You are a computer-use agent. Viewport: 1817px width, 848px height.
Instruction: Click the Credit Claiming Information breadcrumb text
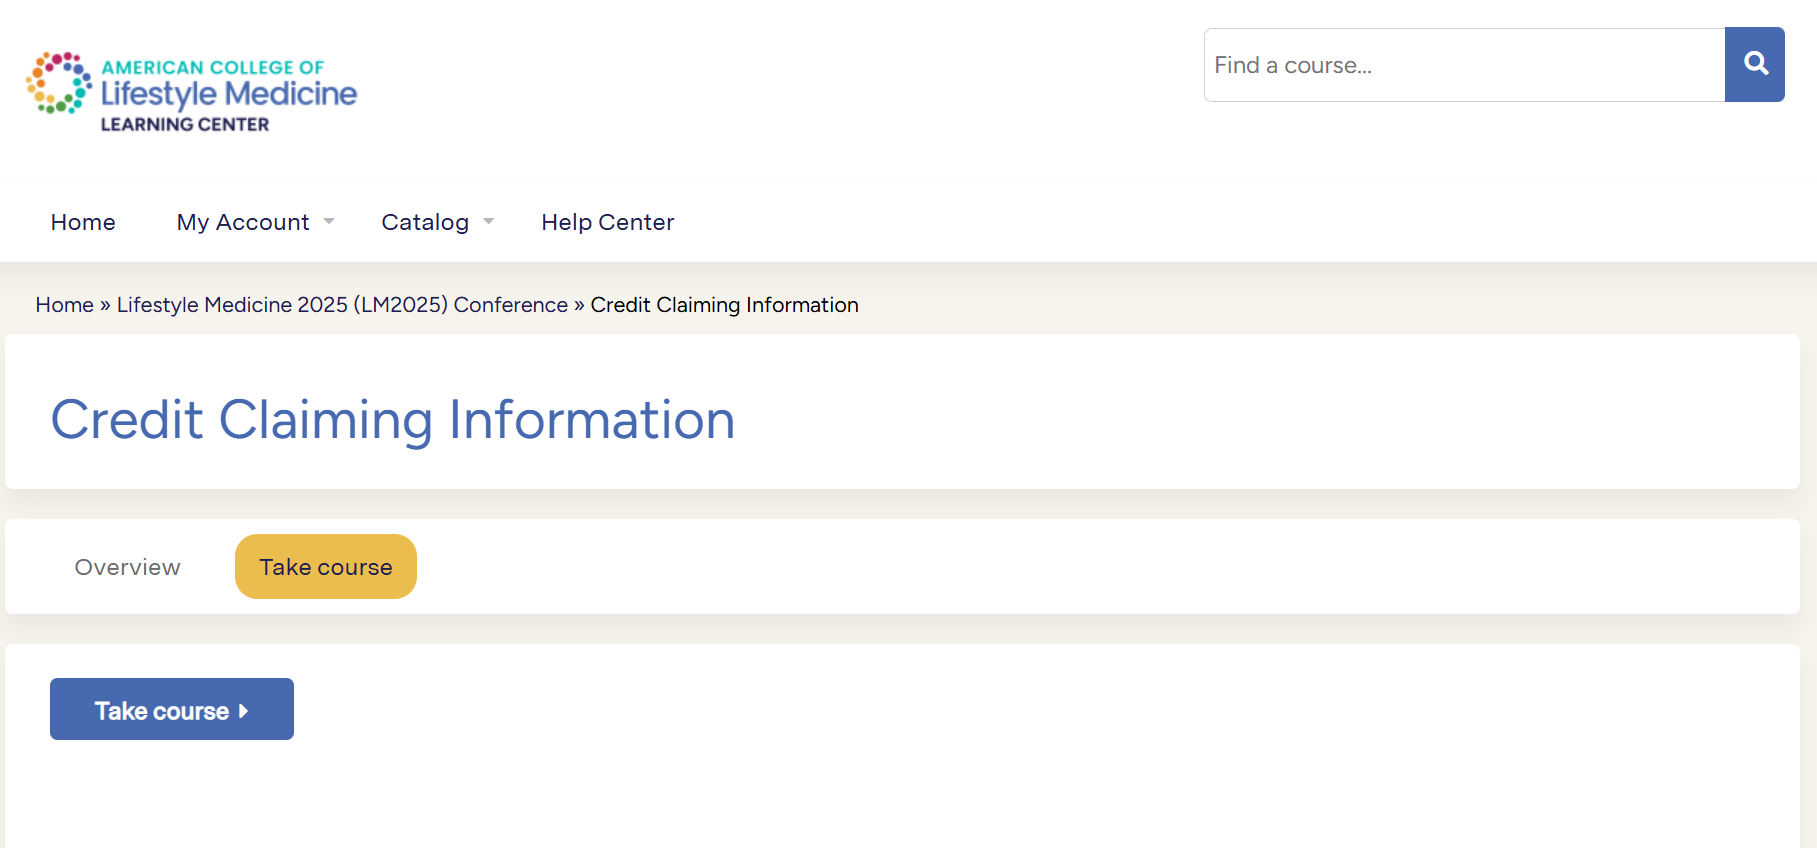(x=724, y=305)
